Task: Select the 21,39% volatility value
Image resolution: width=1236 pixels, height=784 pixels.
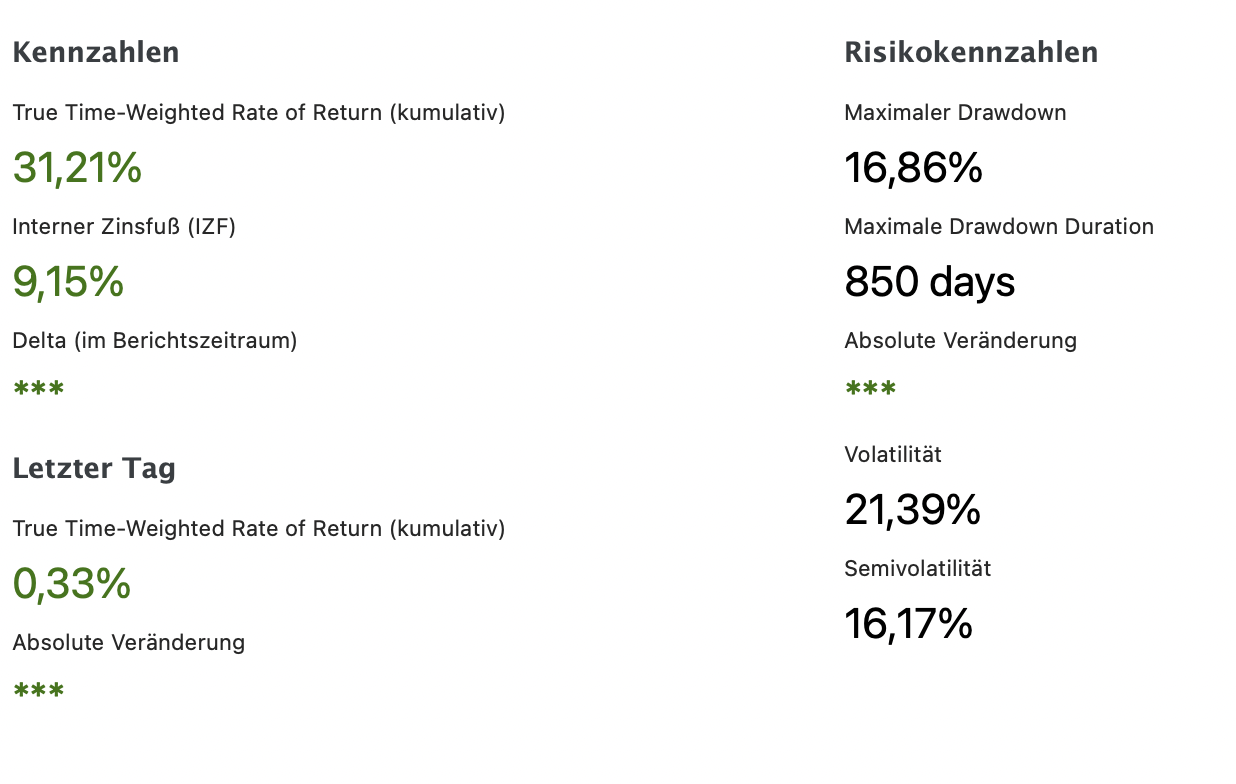Action: (912, 510)
